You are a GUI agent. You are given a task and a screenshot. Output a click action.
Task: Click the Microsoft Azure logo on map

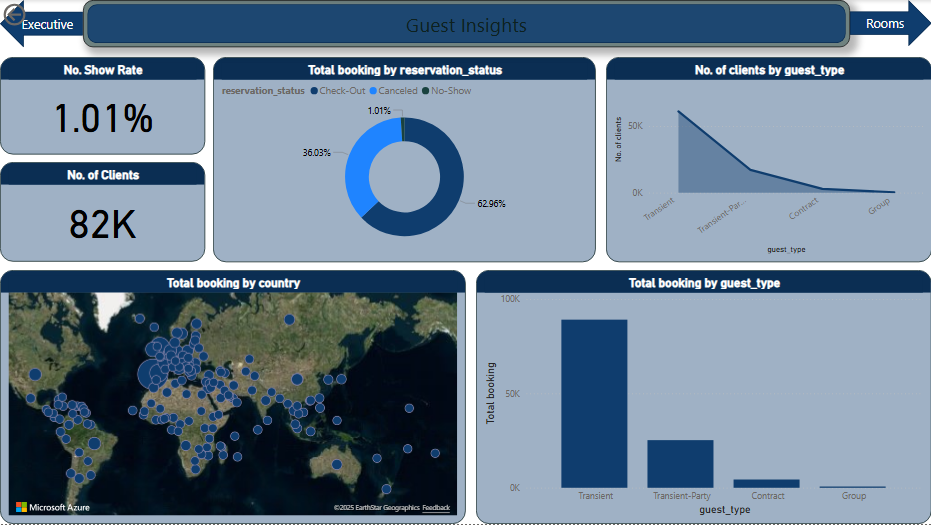point(52,507)
